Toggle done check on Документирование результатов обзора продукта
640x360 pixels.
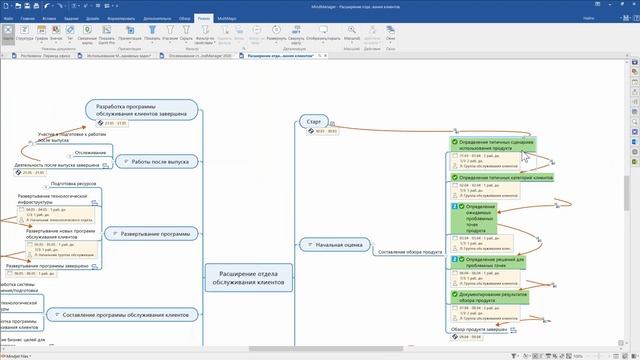(x=455, y=294)
